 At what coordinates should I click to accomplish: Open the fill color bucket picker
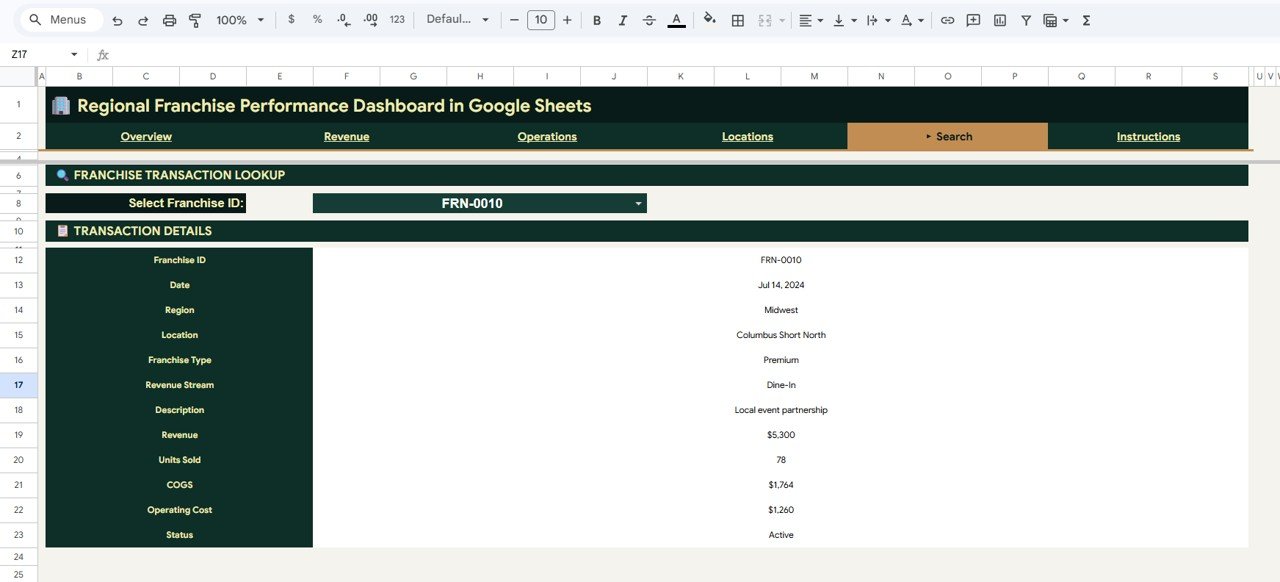click(x=710, y=20)
